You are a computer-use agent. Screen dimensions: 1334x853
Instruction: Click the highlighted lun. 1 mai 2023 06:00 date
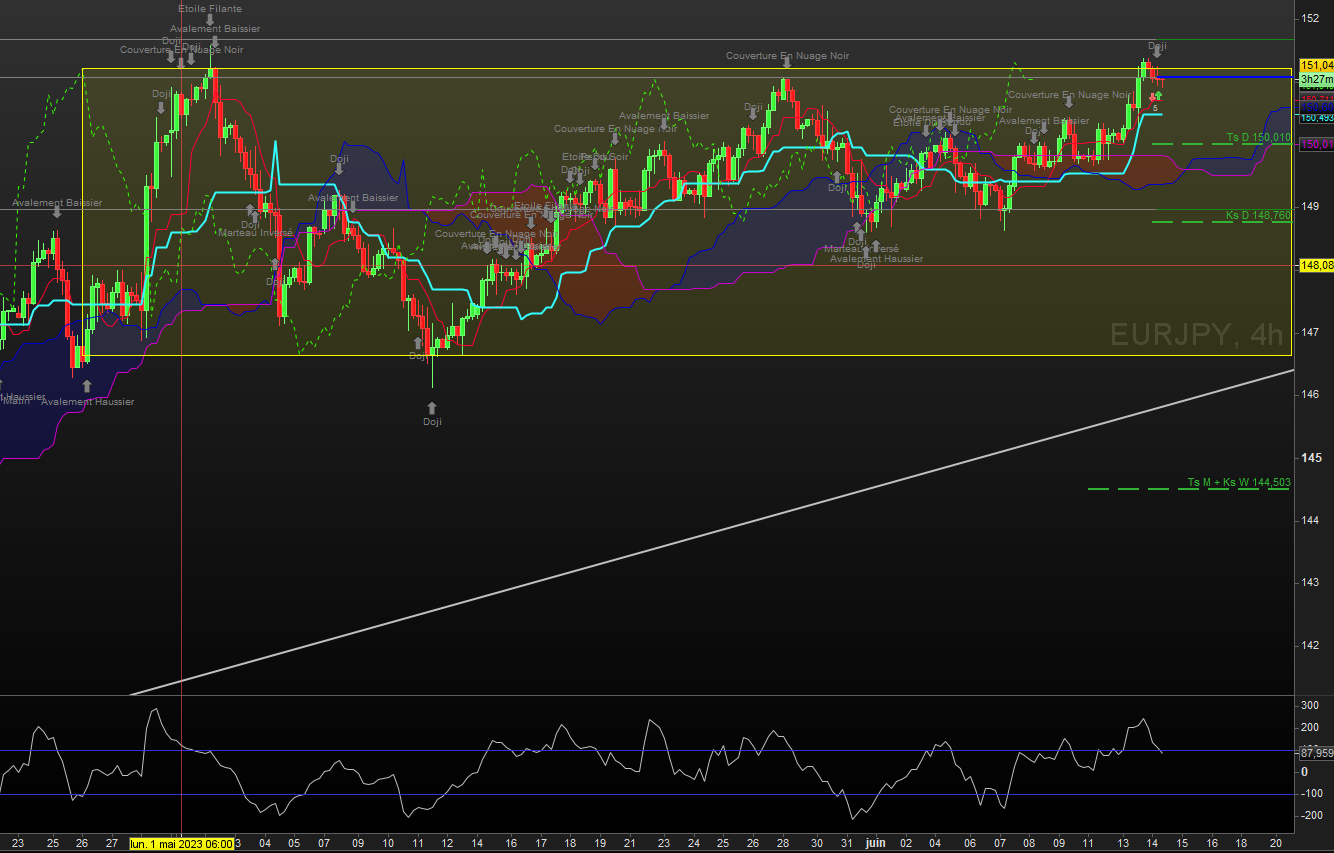point(181,844)
